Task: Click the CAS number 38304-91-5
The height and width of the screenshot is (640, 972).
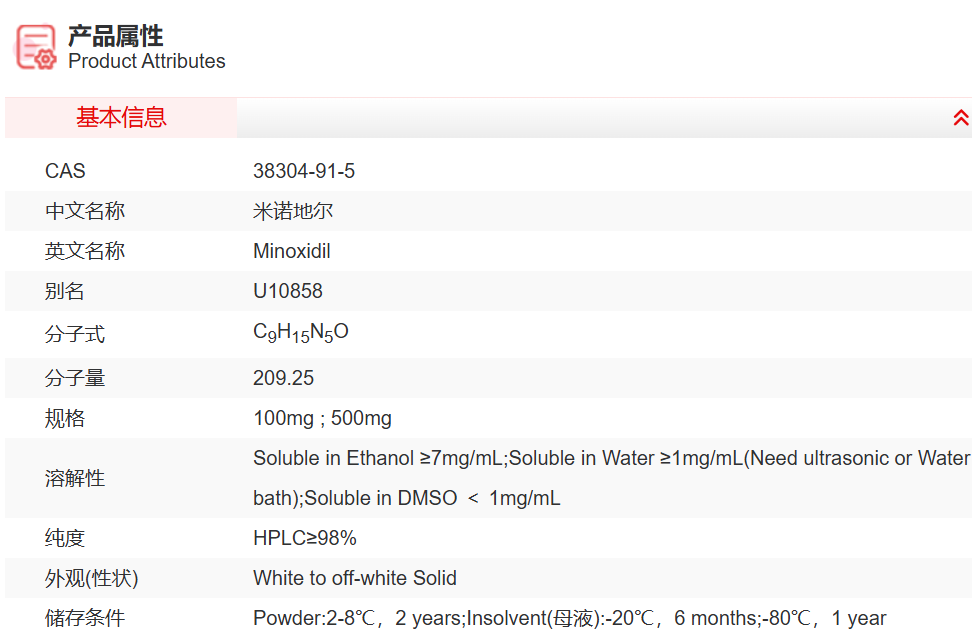Action: [304, 171]
